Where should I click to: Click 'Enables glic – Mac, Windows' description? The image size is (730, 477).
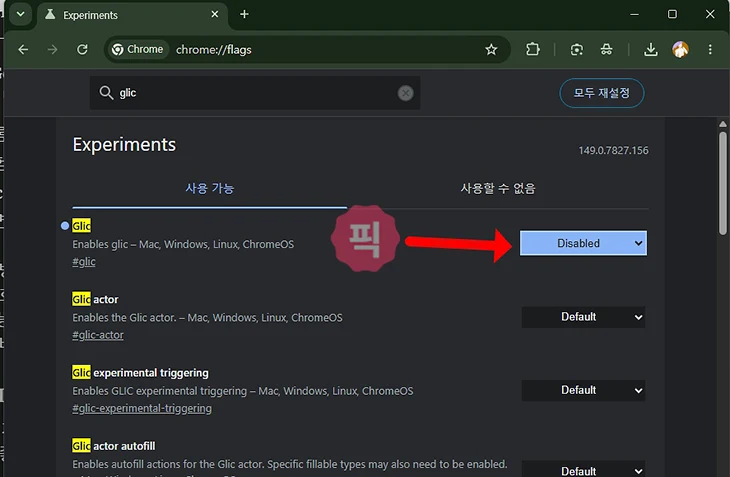[x=183, y=244]
